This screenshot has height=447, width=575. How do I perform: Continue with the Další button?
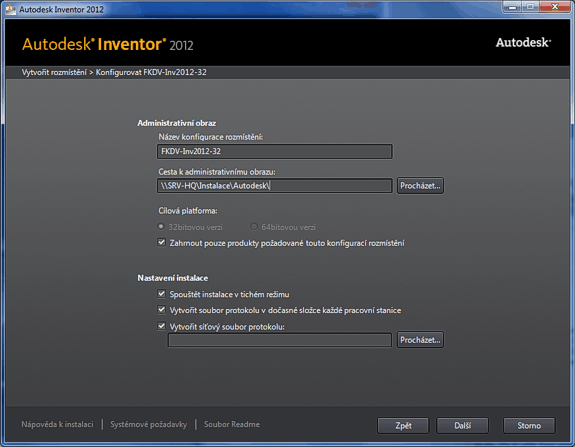pyautogui.click(x=462, y=426)
